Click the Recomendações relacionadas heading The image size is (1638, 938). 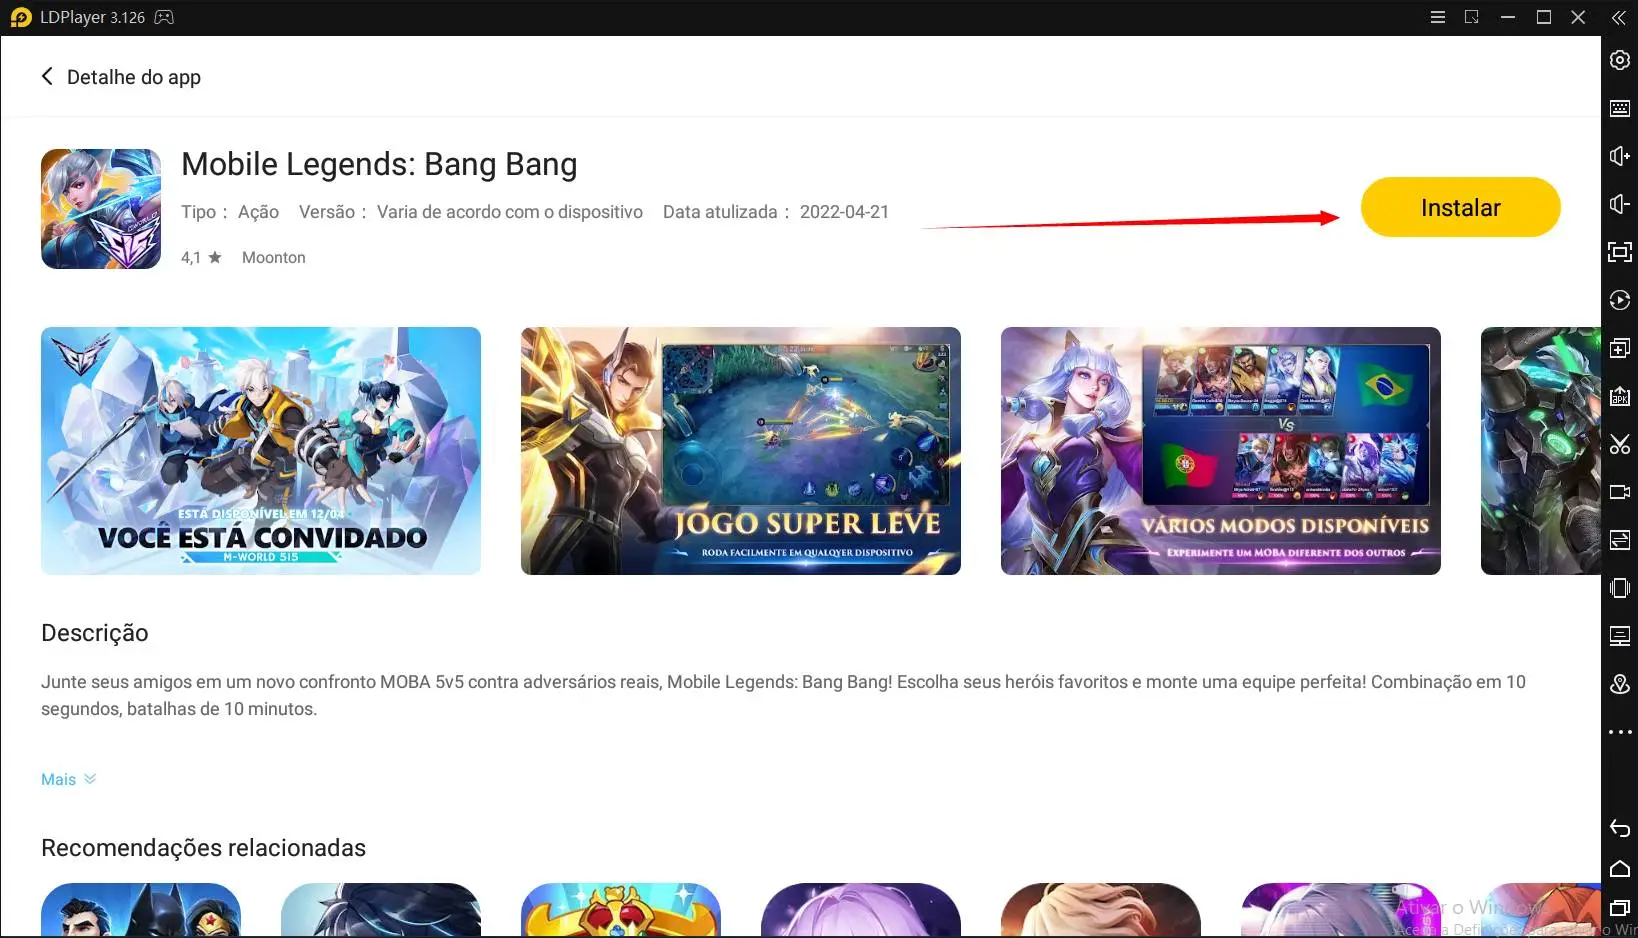pyautogui.click(x=203, y=848)
